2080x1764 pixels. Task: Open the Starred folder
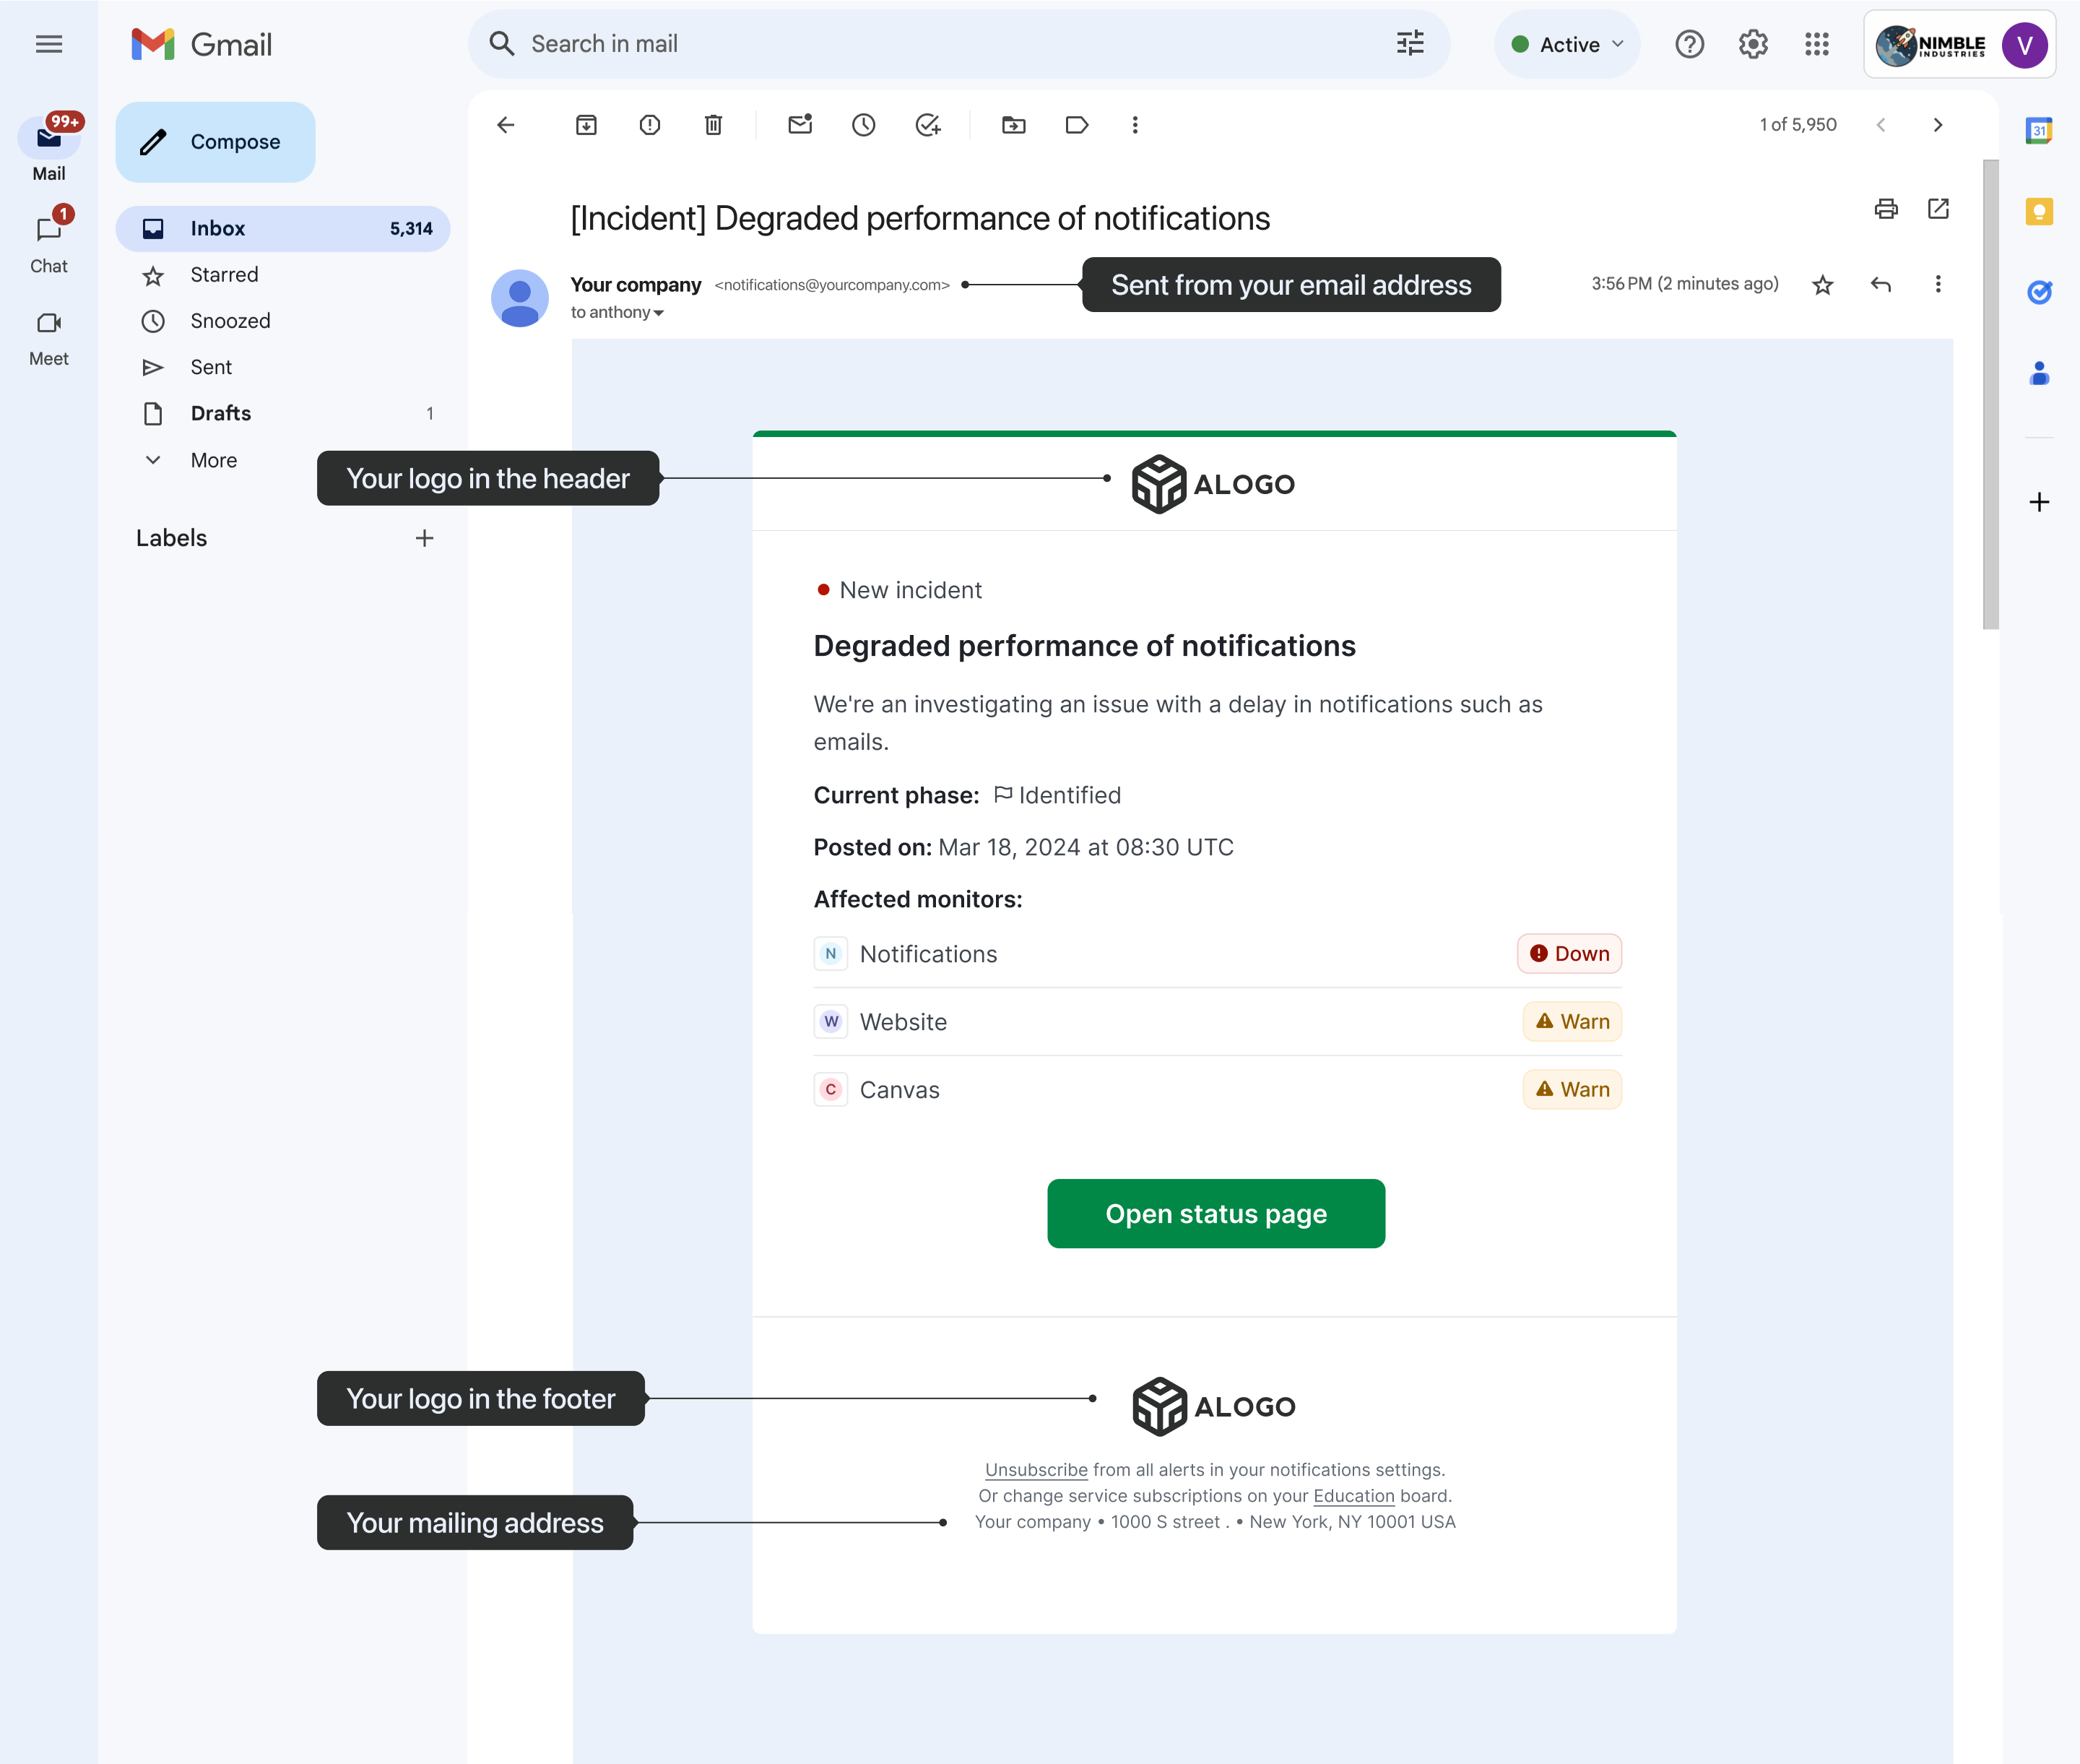224,275
